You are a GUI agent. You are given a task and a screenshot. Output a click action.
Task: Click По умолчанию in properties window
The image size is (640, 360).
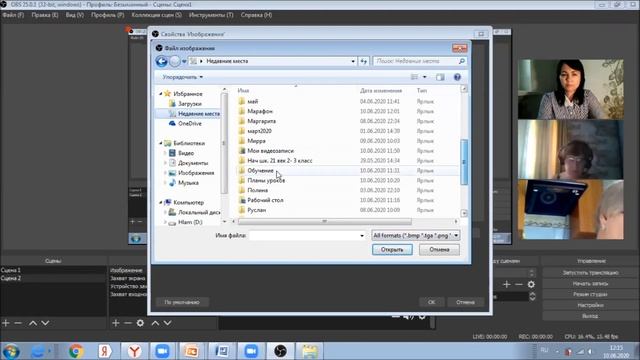[x=182, y=302]
